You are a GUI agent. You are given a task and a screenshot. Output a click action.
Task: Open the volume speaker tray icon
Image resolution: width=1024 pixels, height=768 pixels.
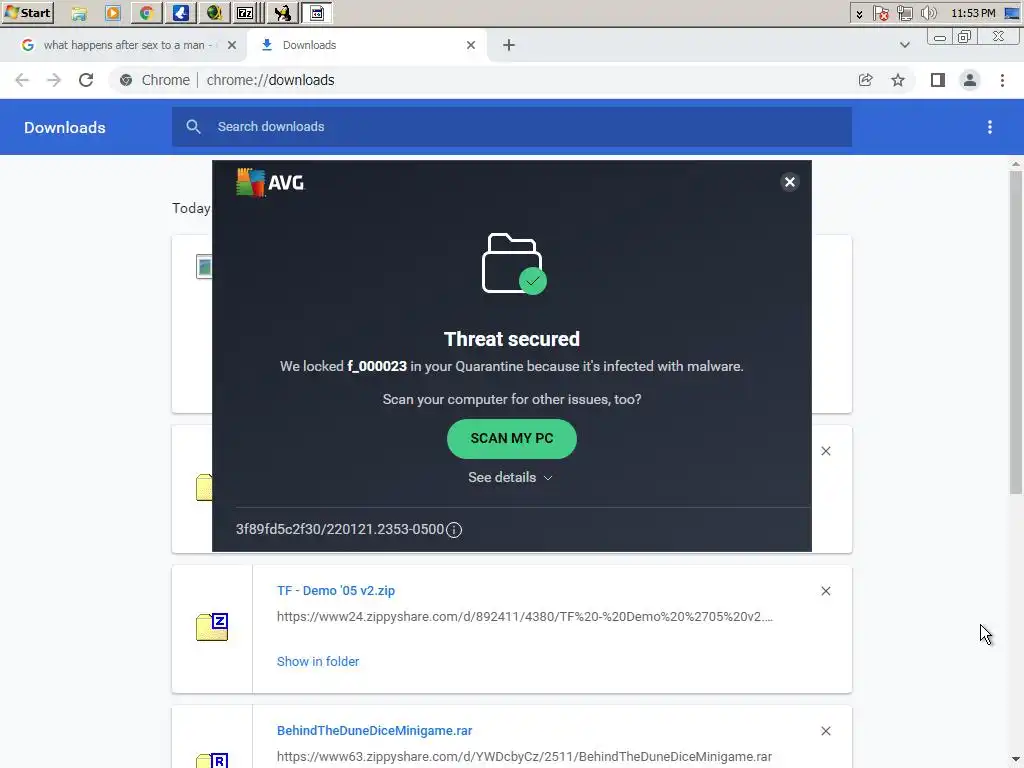tap(929, 13)
